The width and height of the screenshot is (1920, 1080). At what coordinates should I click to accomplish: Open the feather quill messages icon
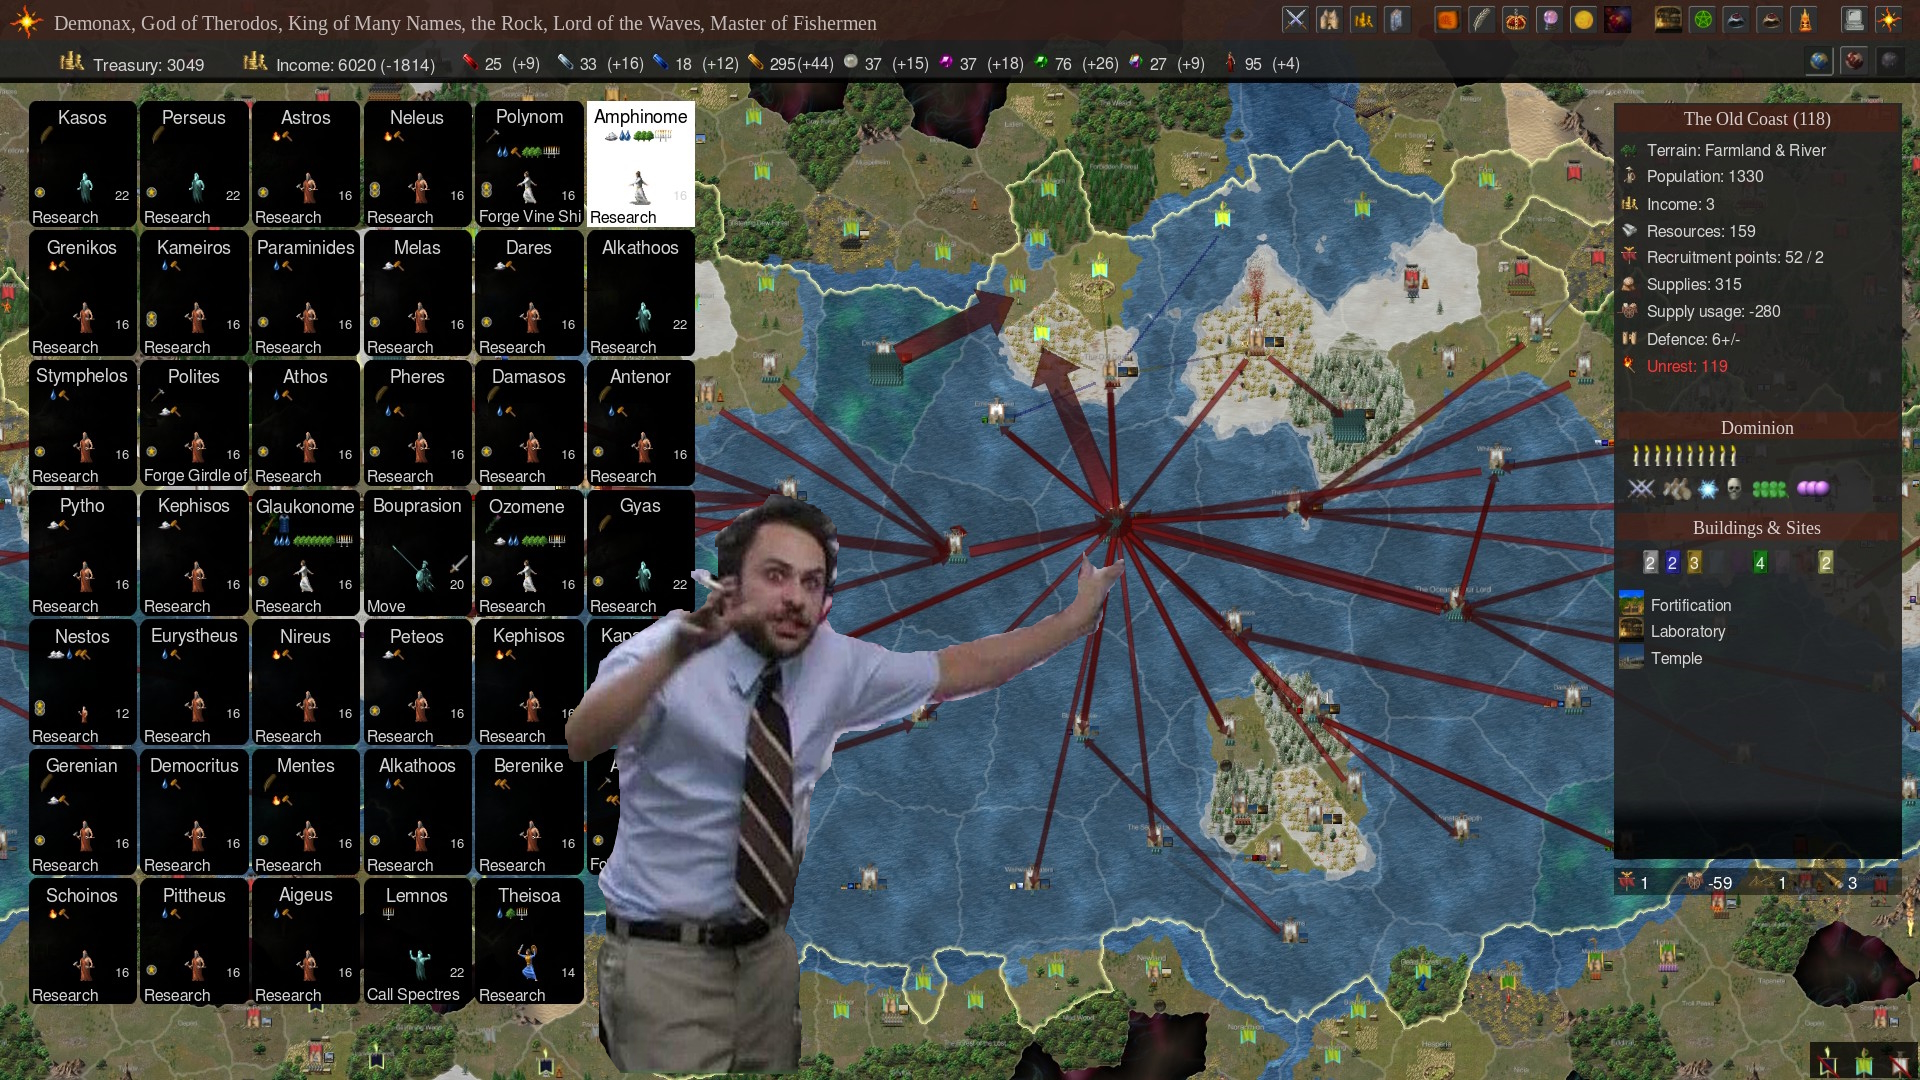coord(1481,19)
